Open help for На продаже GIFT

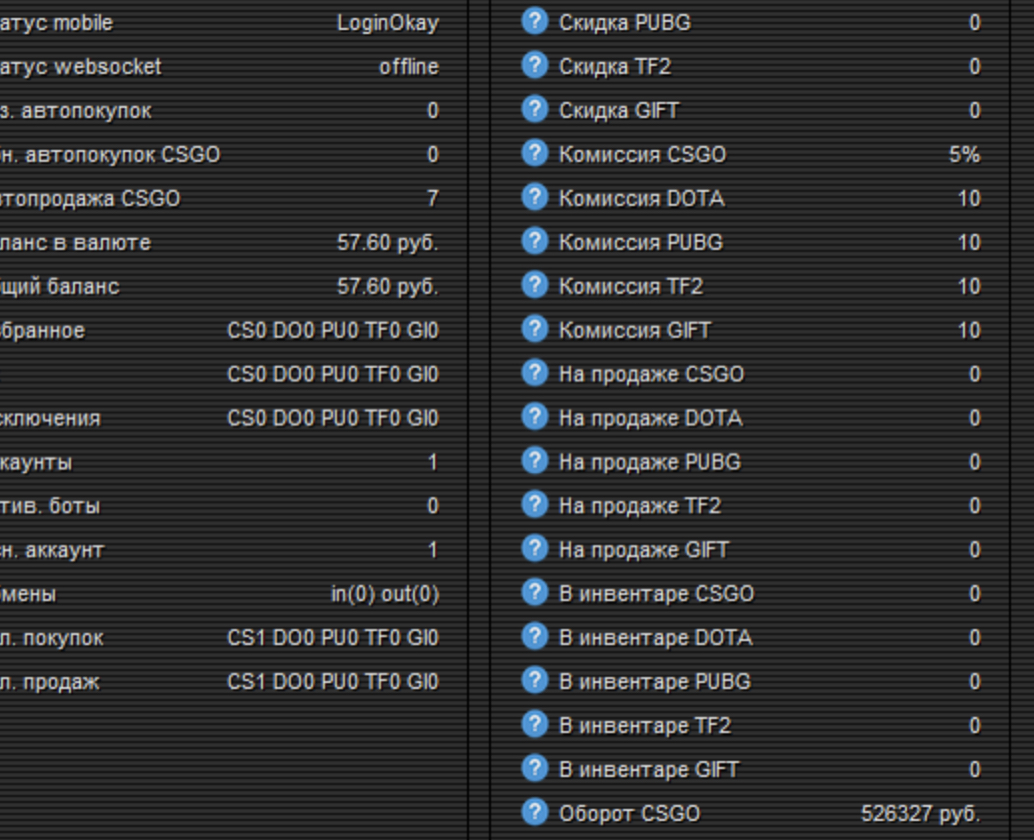(535, 548)
